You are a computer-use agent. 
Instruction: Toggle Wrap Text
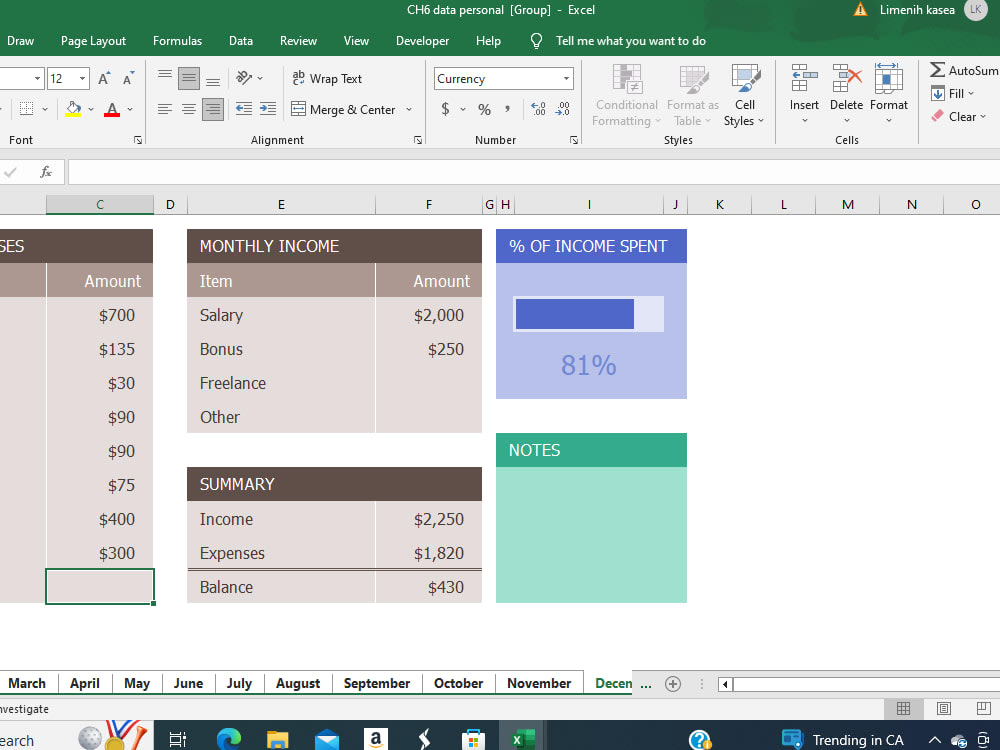click(x=327, y=78)
